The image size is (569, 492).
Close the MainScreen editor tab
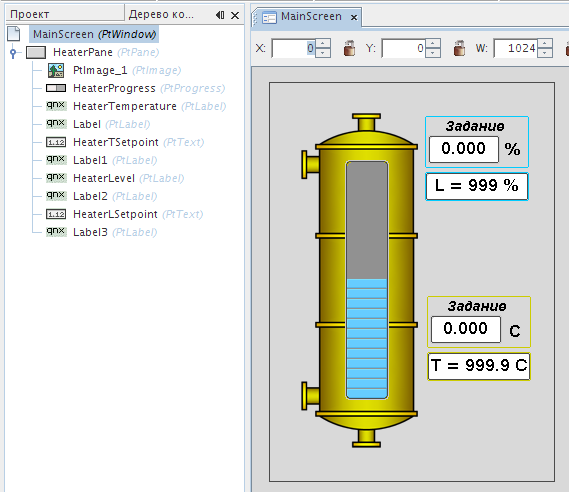coord(354,17)
